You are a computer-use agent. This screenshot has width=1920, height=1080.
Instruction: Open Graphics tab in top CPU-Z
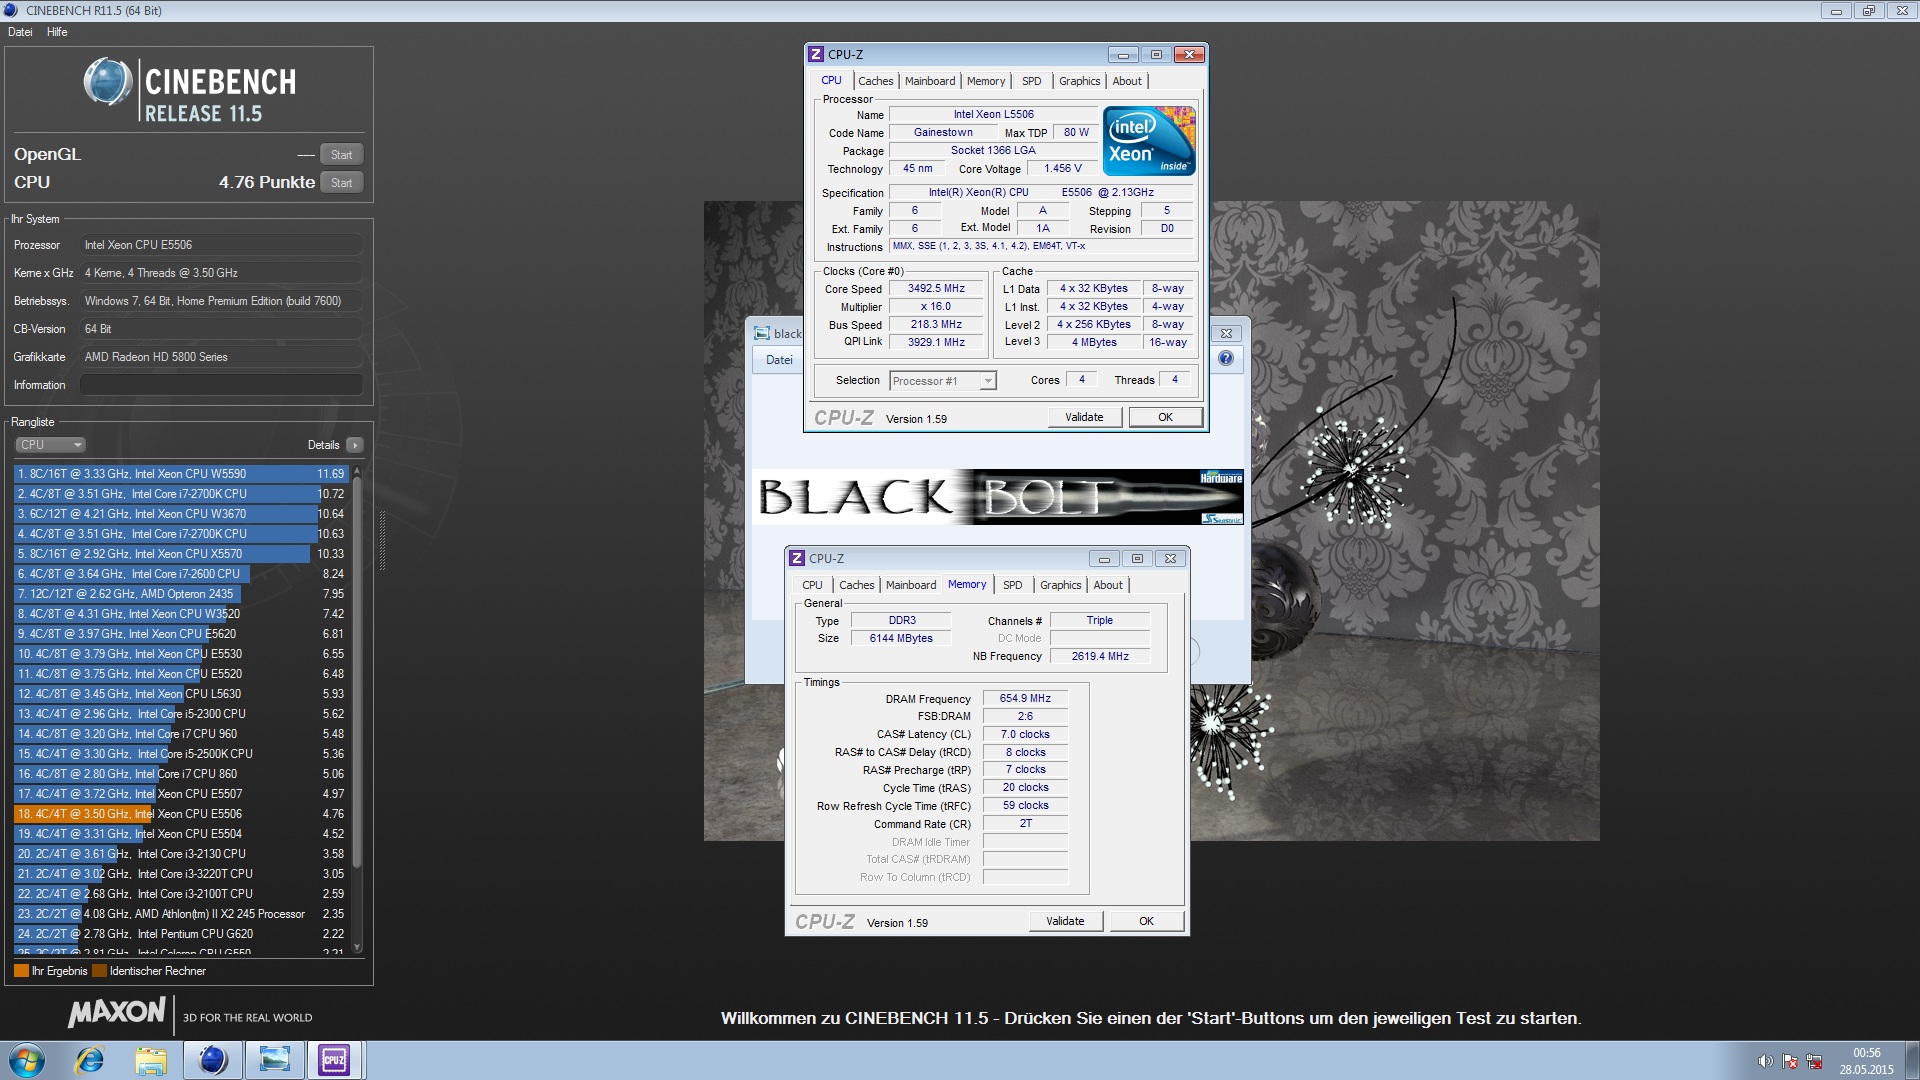click(x=1079, y=81)
